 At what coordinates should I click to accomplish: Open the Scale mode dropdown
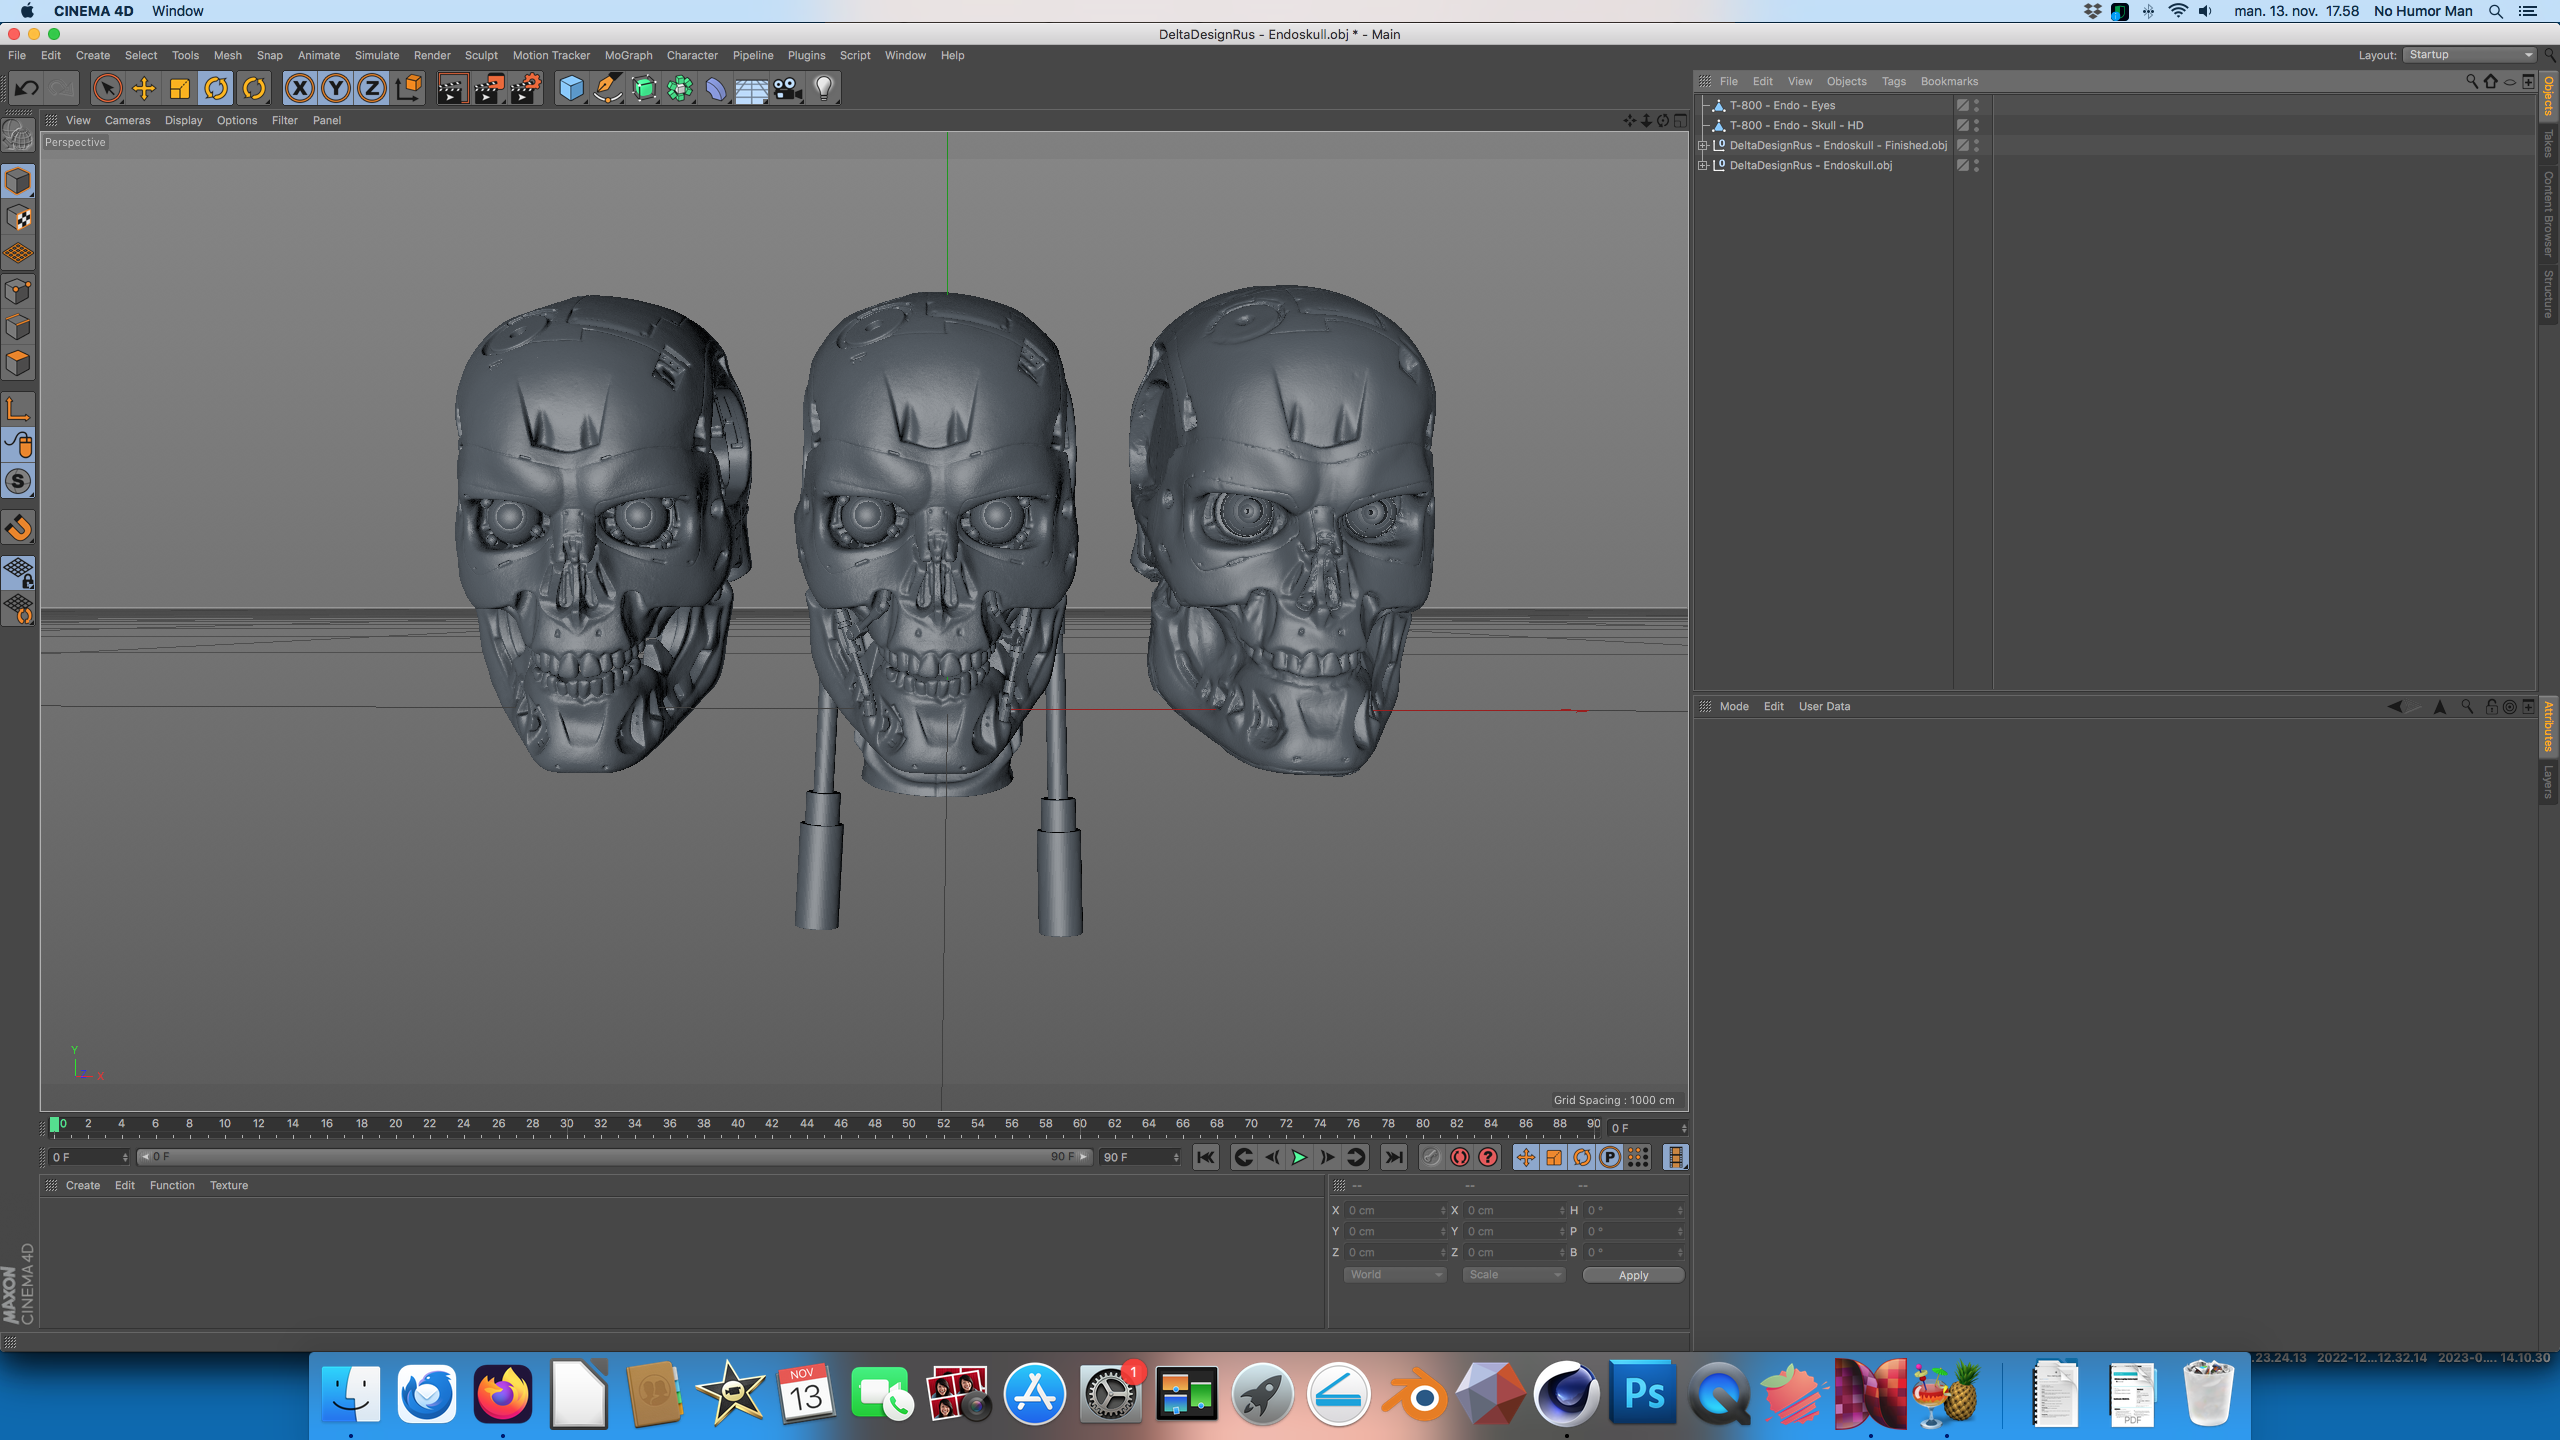tap(1513, 1275)
